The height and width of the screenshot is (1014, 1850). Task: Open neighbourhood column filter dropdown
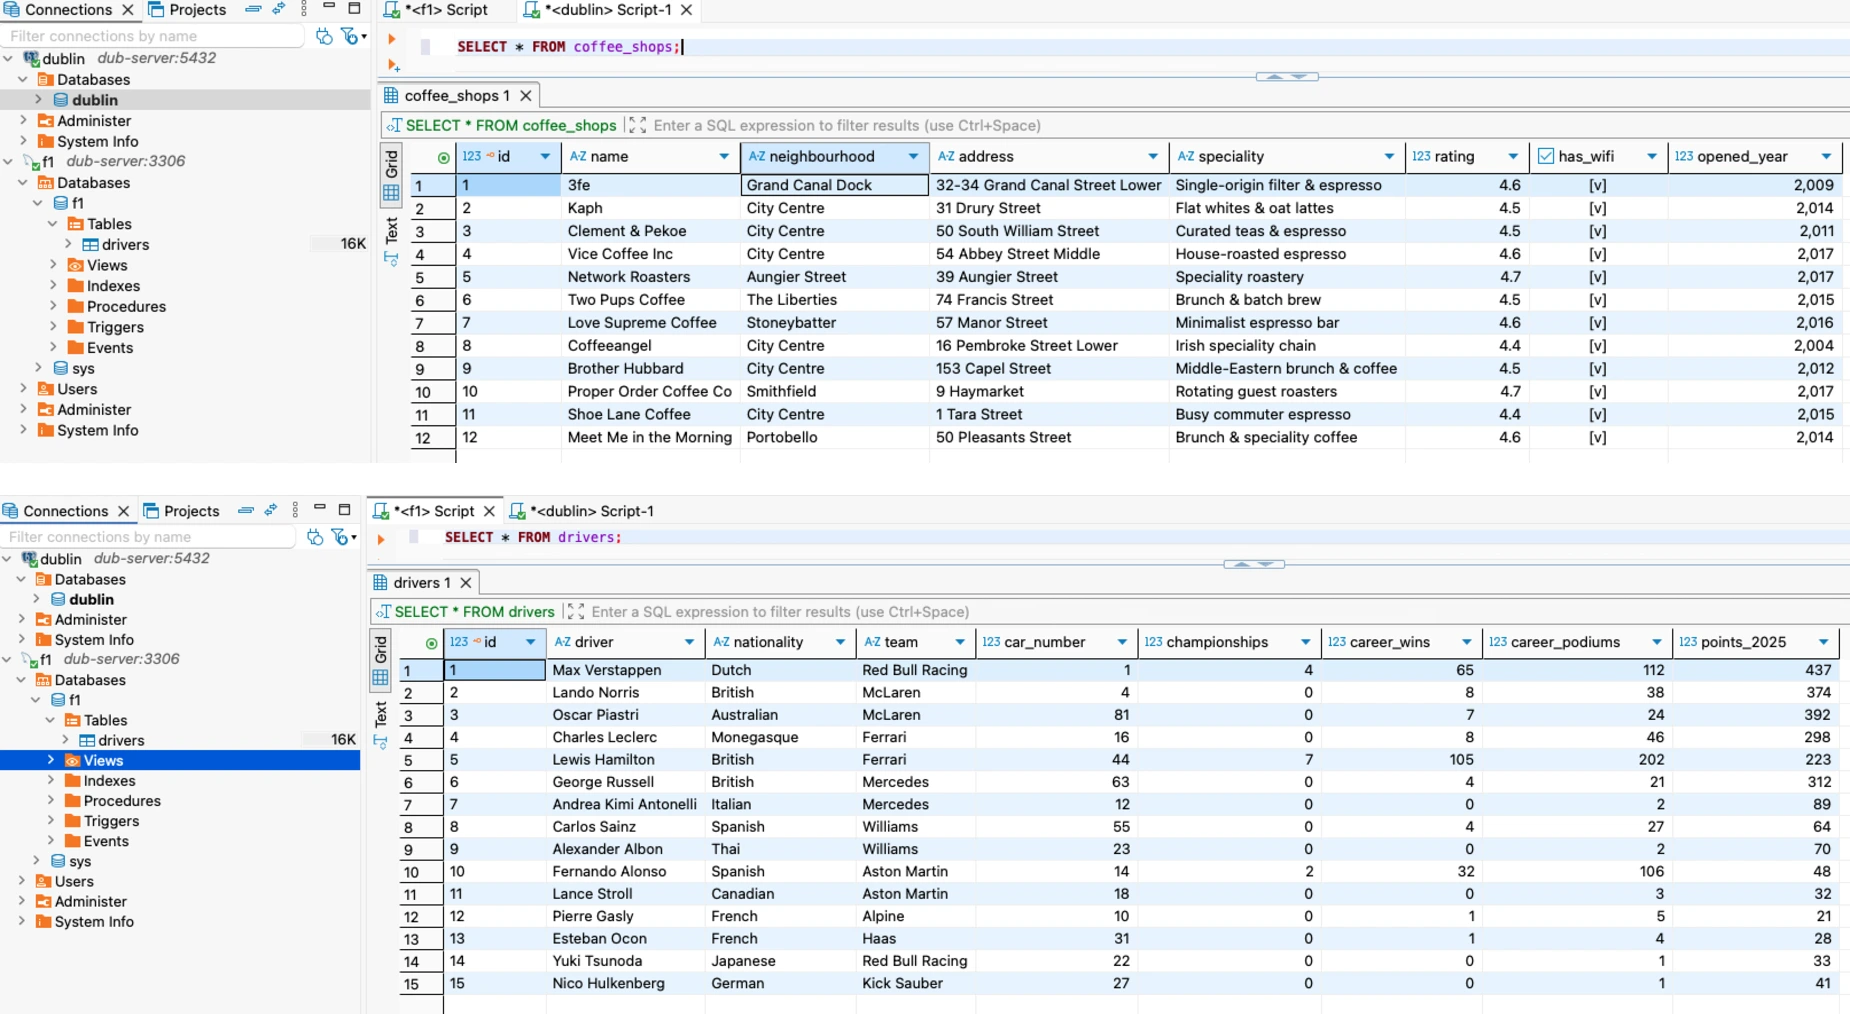(913, 157)
